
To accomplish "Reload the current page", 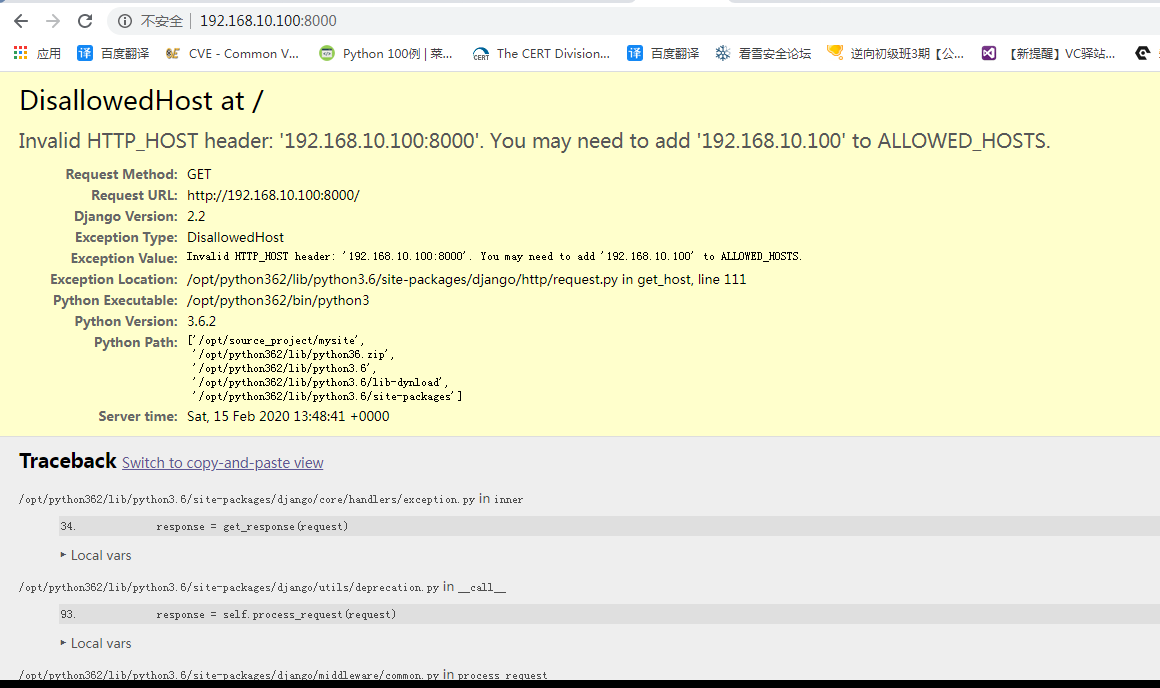I will [x=85, y=21].
